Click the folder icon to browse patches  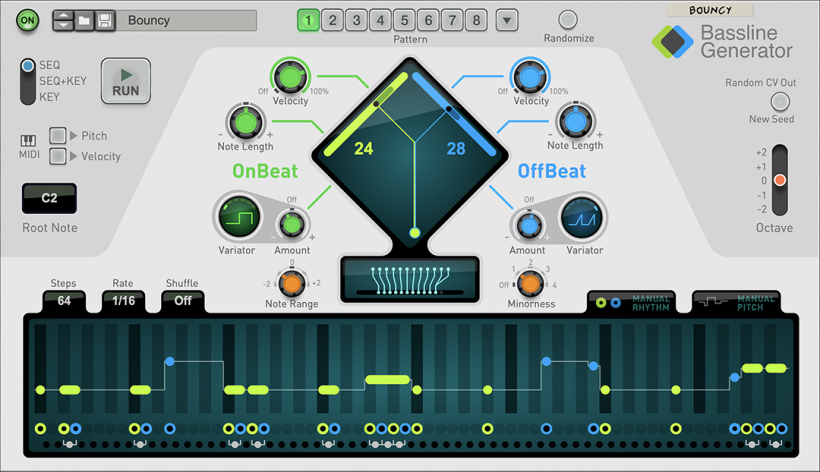tap(84, 20)
